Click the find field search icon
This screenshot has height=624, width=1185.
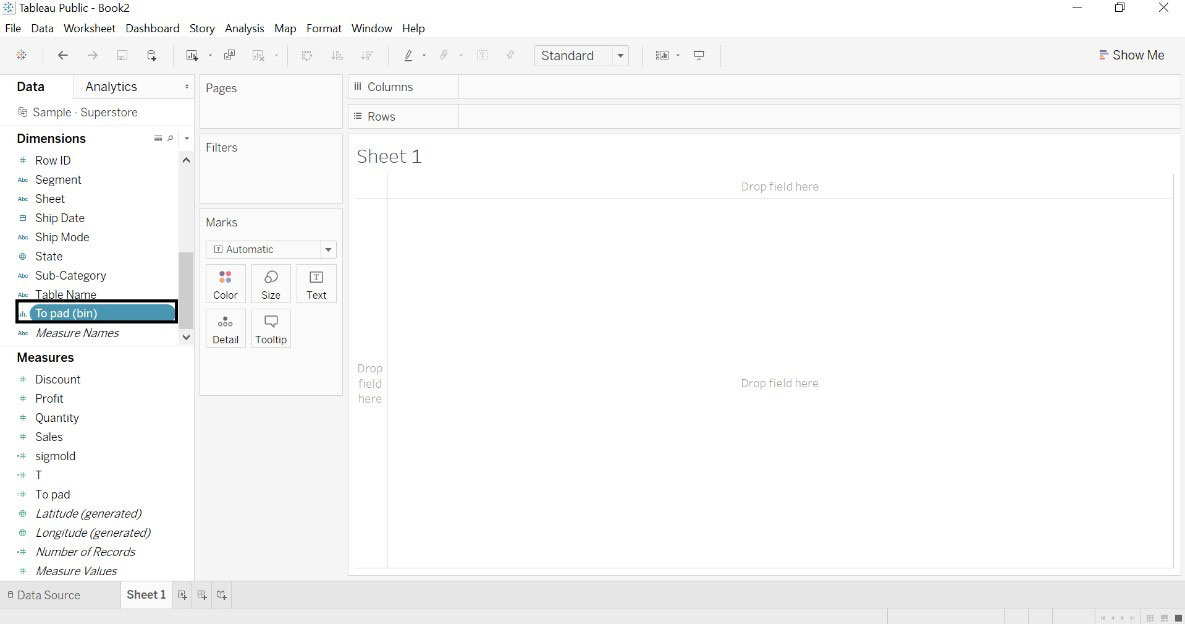[171, 138]
